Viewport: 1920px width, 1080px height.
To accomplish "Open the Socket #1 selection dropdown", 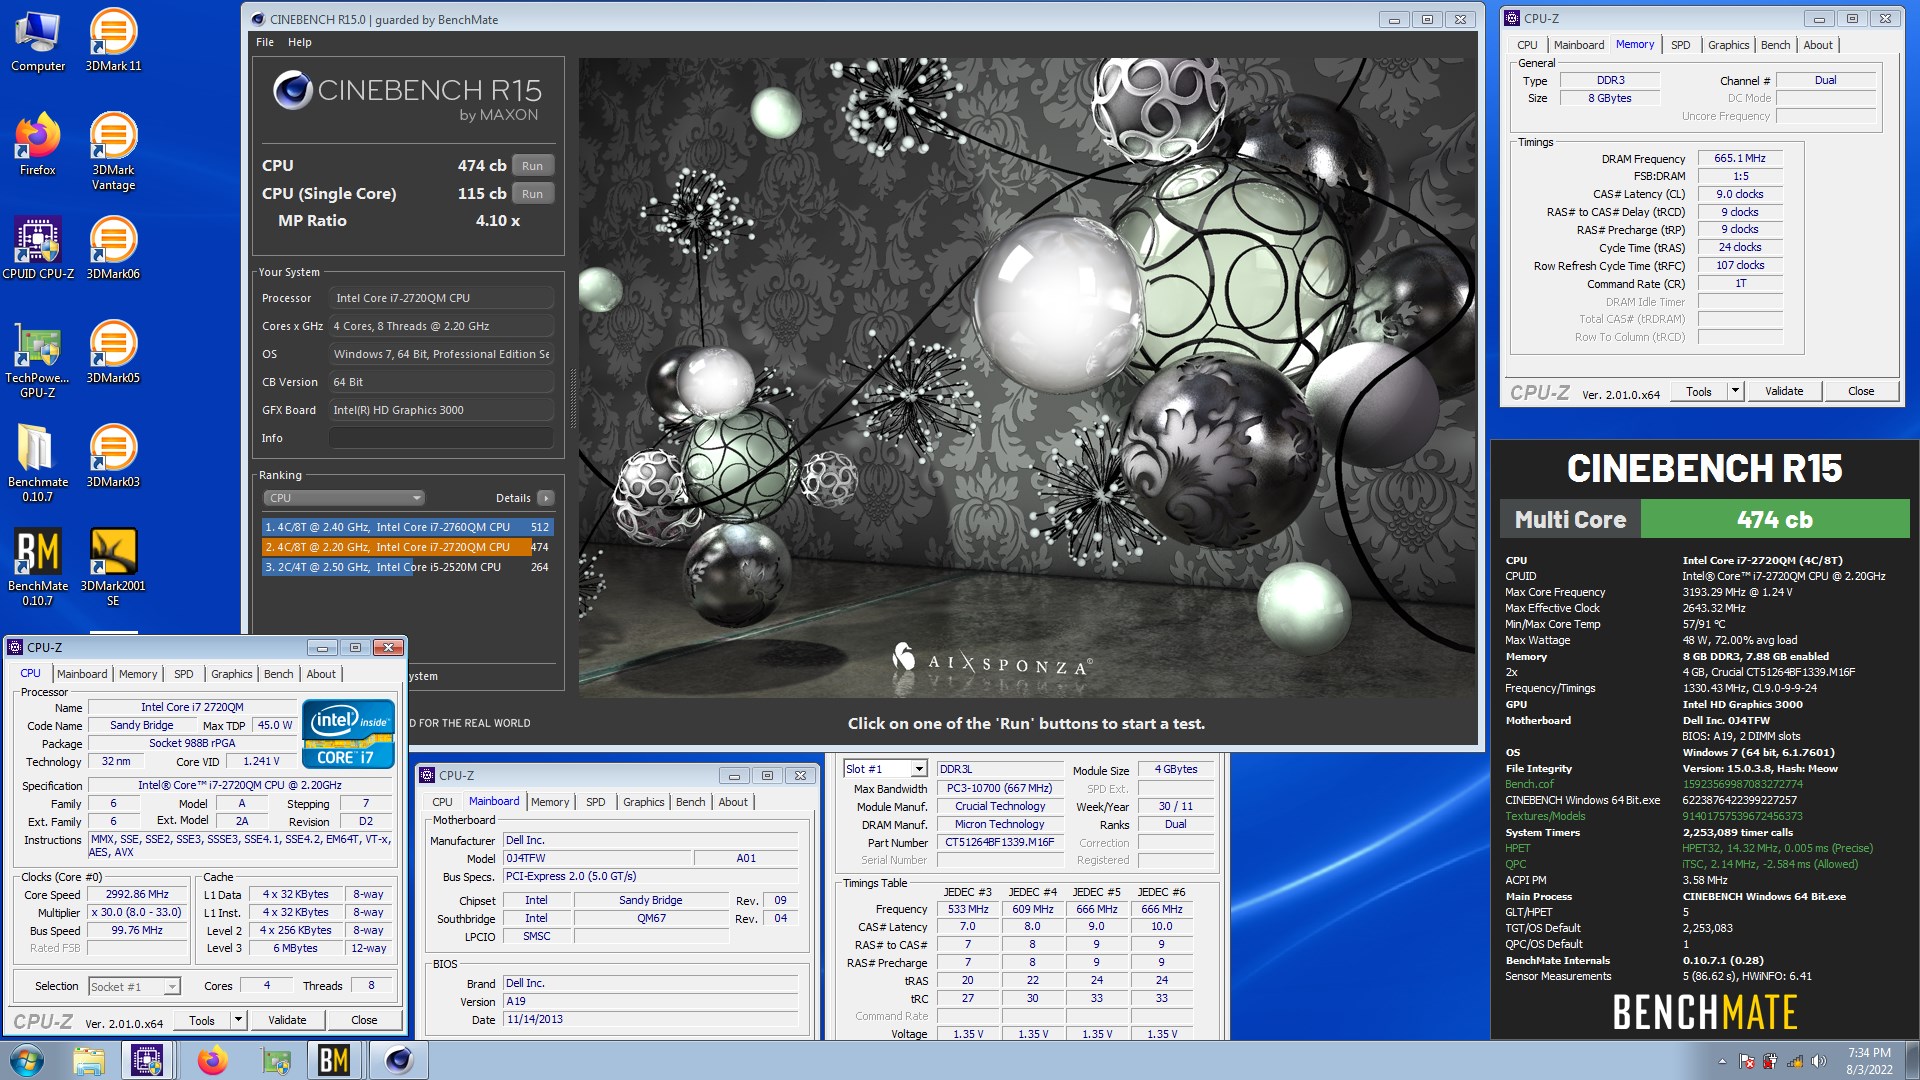I will click(134, 987).
